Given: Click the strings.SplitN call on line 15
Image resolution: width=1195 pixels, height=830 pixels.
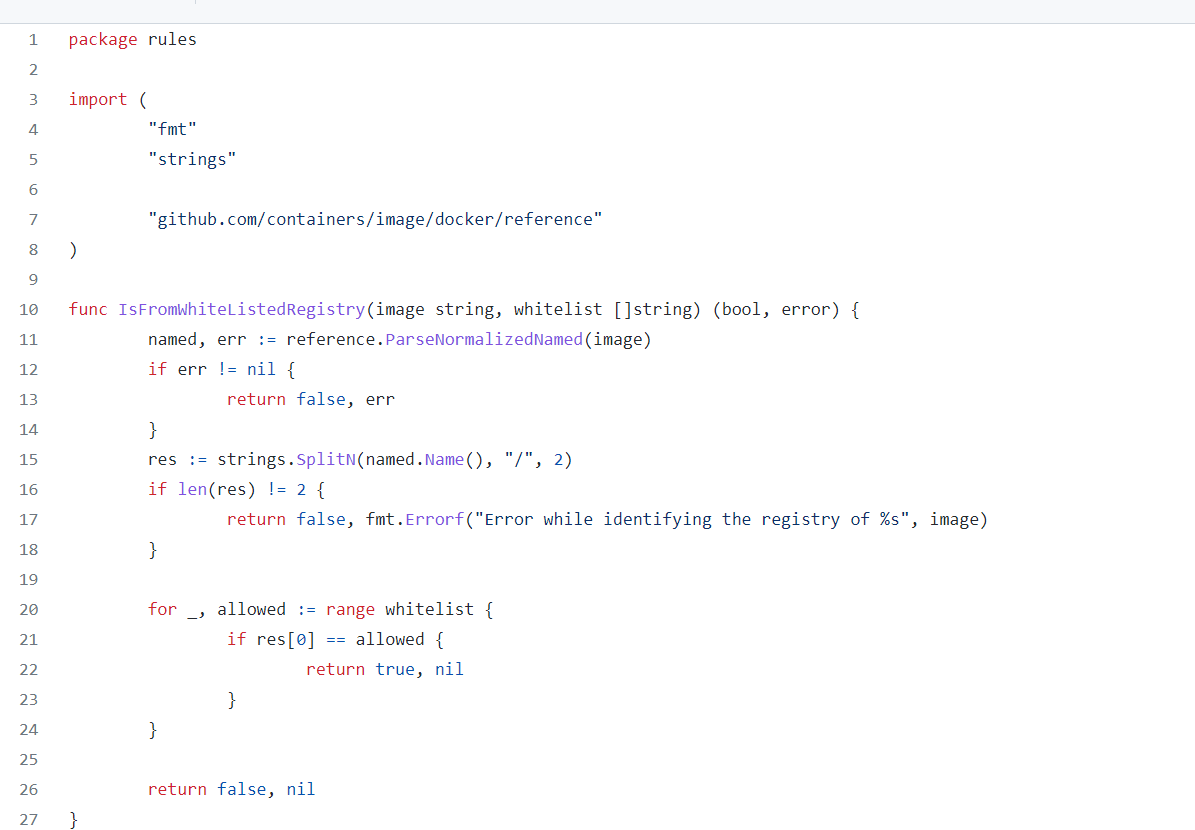Looking at the screenshot, I should tap(289, 459).
